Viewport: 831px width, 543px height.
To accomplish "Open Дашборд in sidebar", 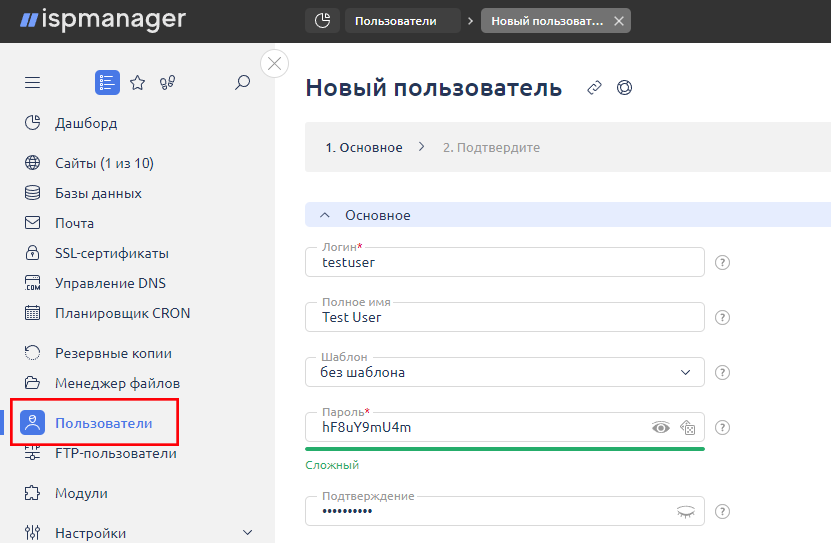I will click(86, 123).
